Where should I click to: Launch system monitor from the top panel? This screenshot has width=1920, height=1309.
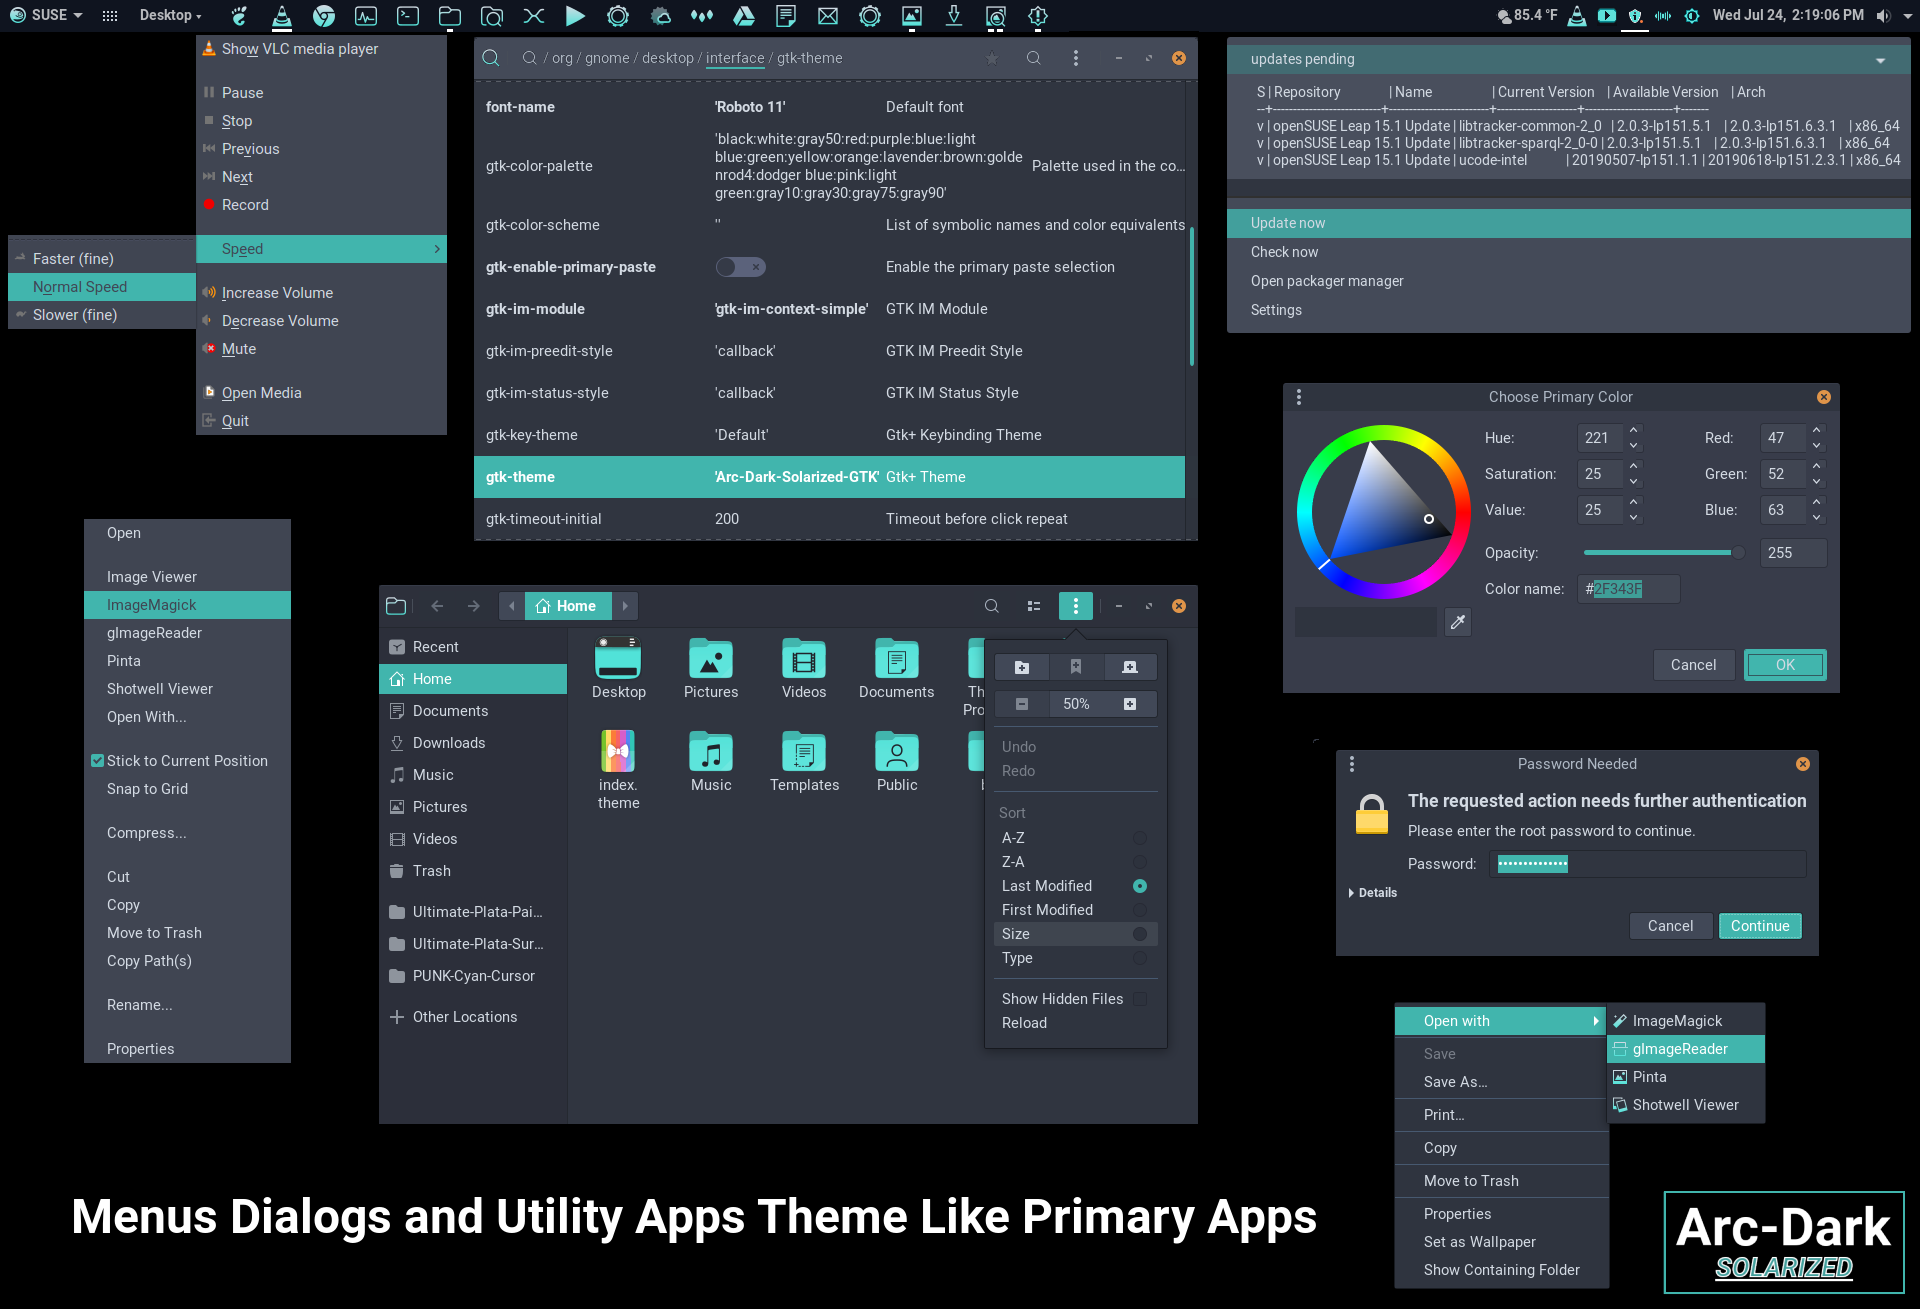pyautogui.click(x=366, y=16)
